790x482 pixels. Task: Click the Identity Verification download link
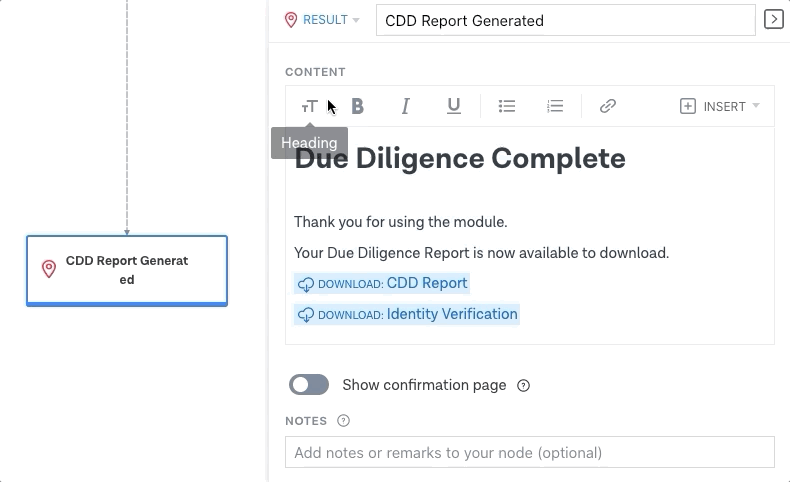[x=407, y=314]
